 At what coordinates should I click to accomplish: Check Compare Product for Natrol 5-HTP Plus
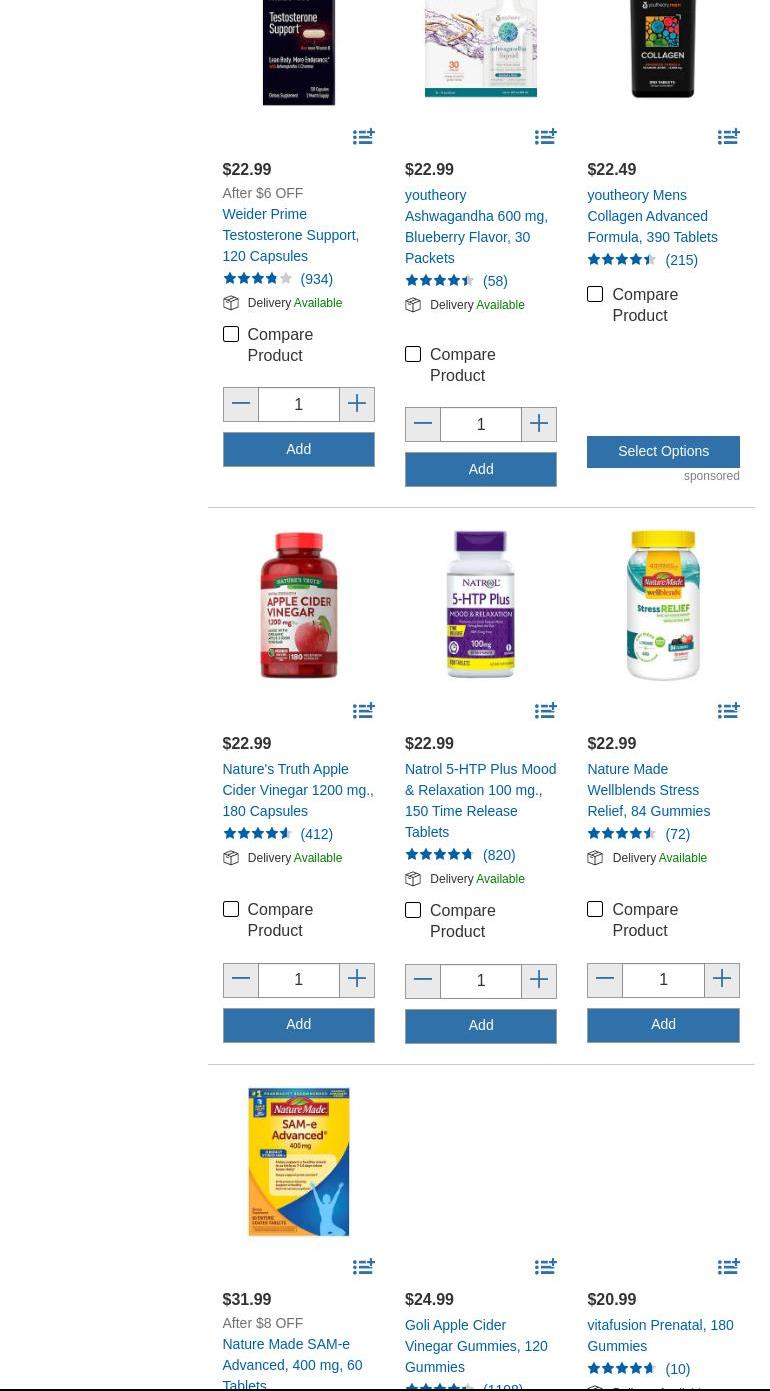pyautogui.click(x=413, y=910)
